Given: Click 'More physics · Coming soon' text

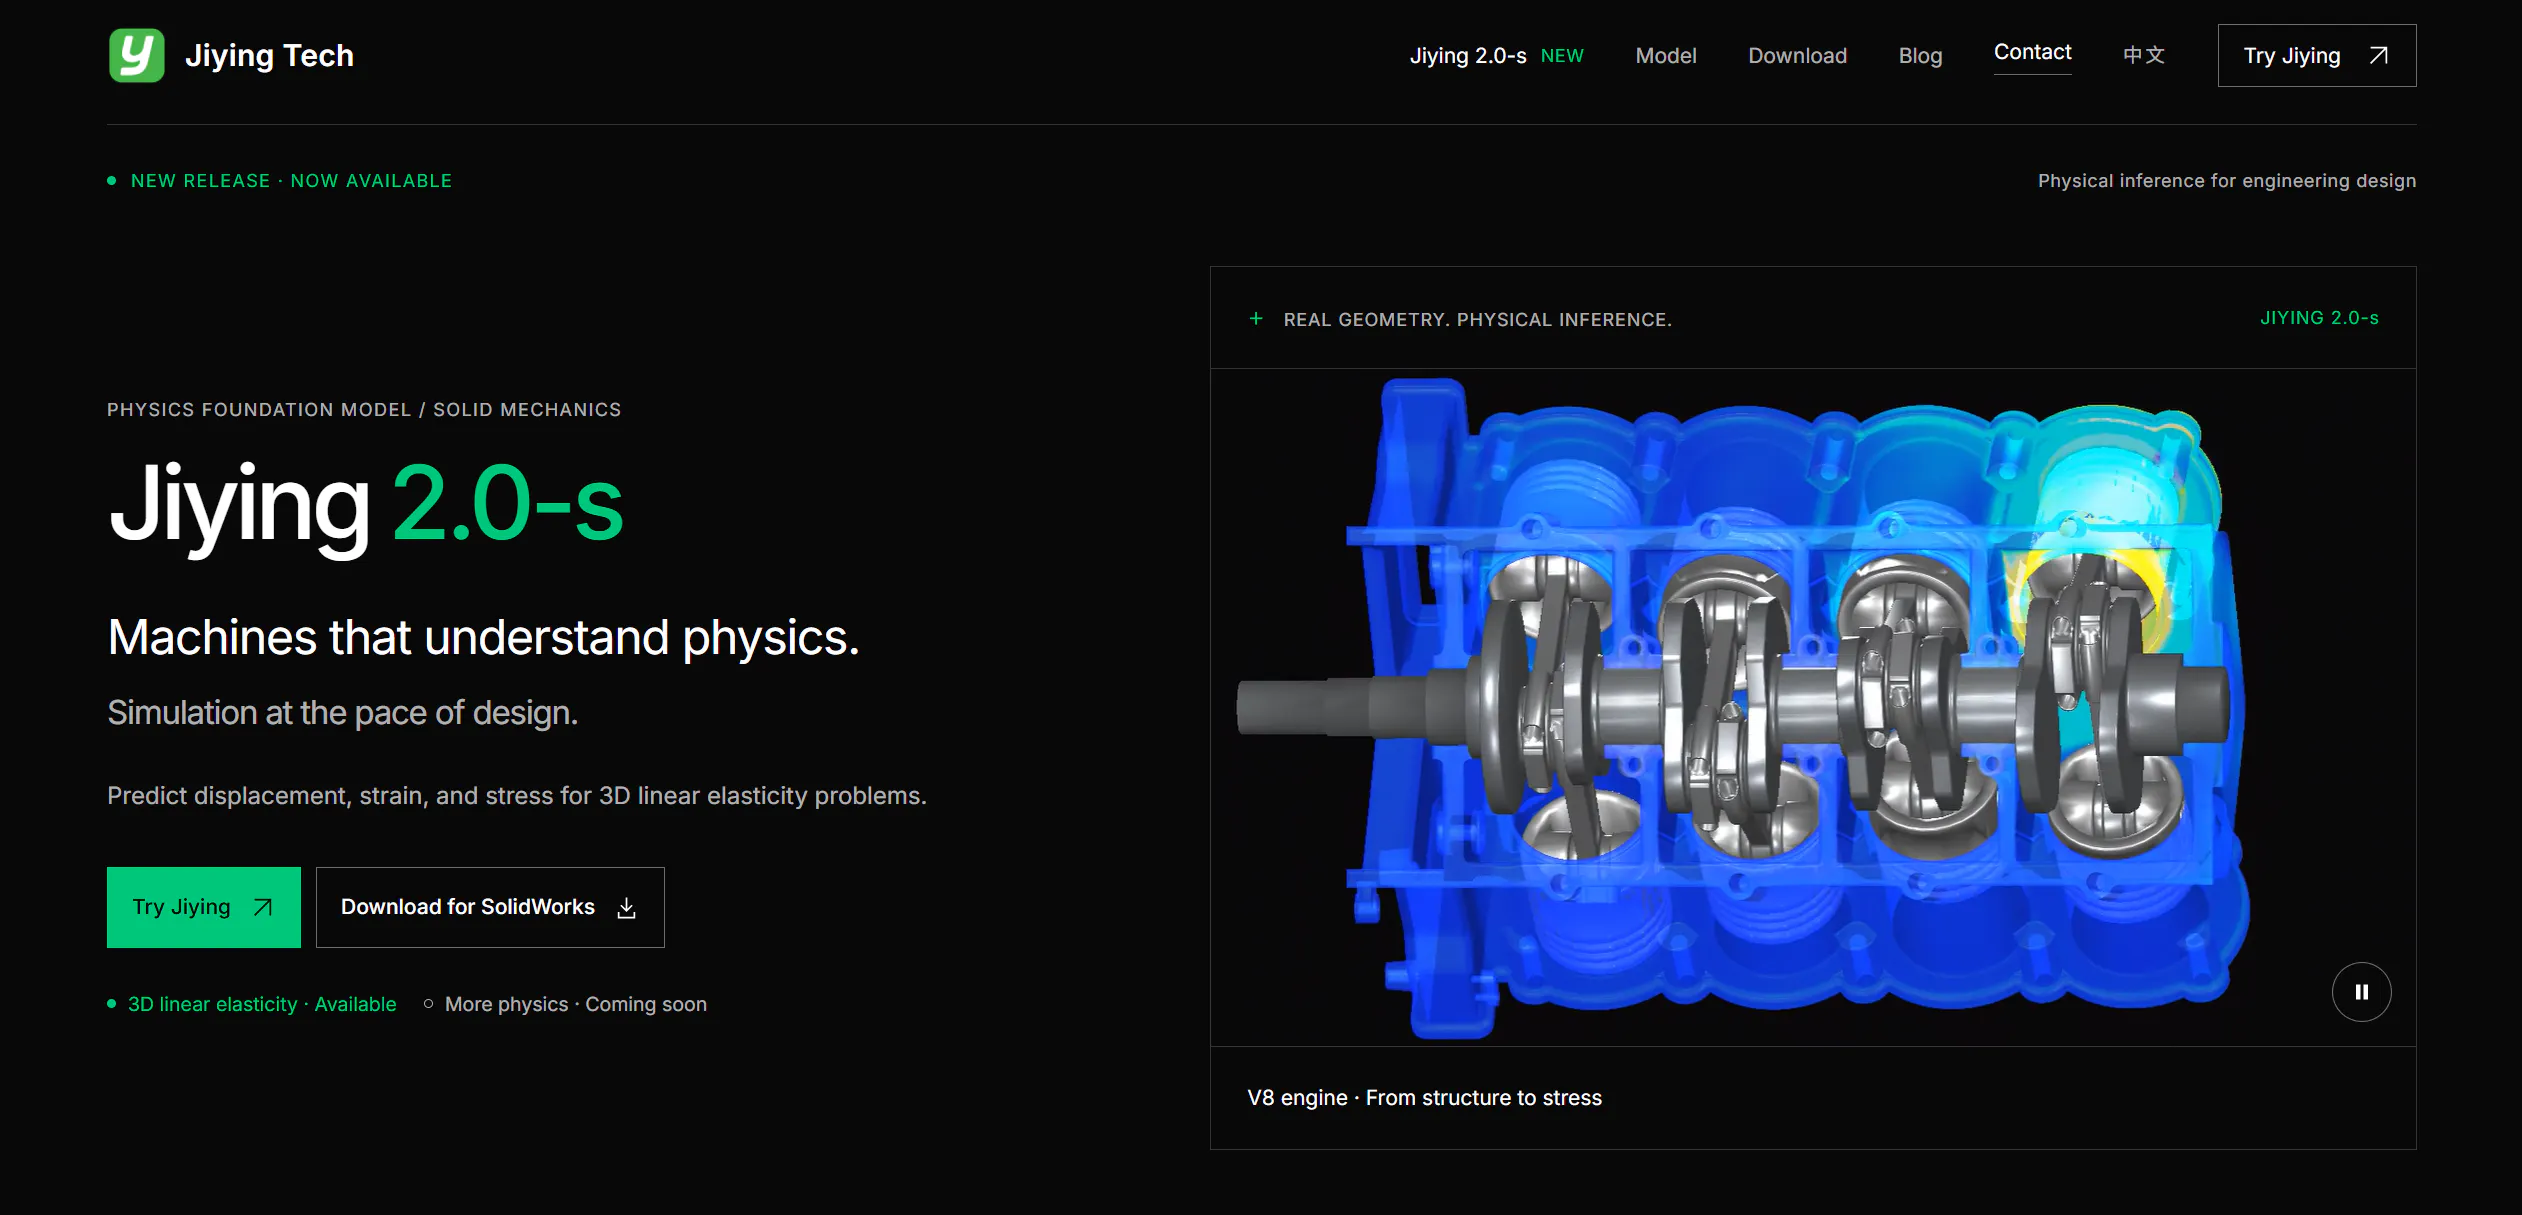Looking at the screenshot, I should click(x=576, y=1004).
